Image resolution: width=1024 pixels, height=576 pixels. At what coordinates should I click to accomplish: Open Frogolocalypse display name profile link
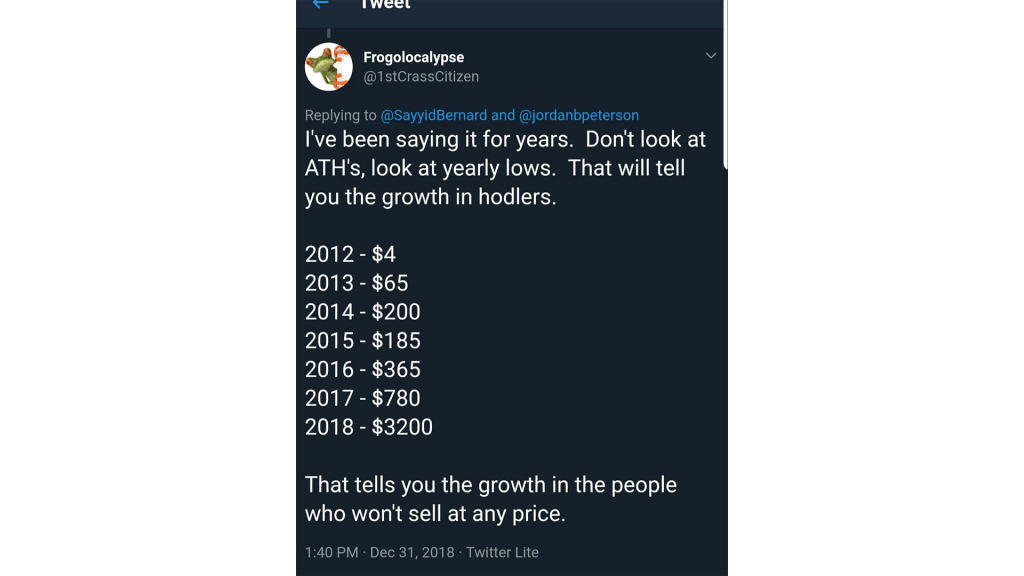tap(413, 58)
